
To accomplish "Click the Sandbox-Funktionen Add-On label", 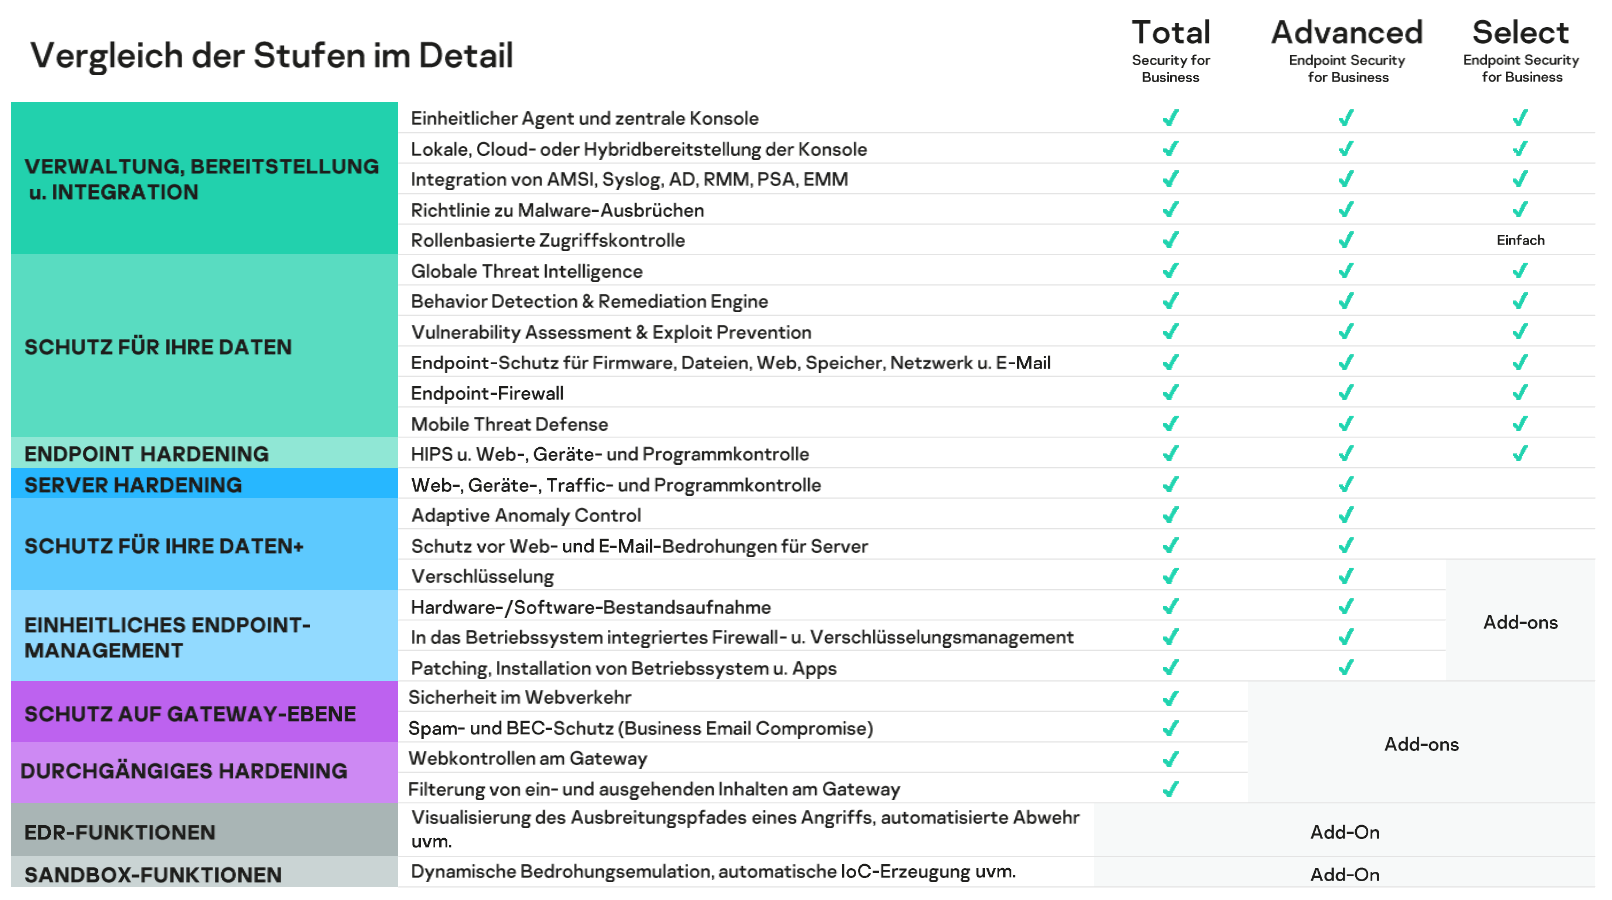I will (1344, 874).
